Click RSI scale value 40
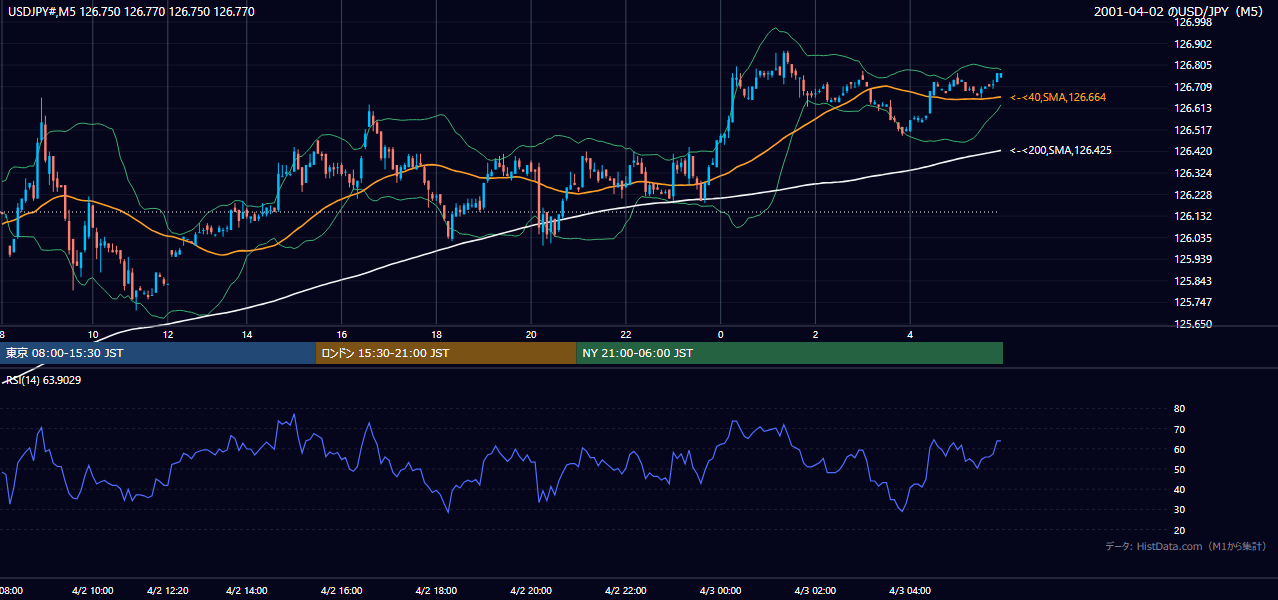 [x=1179, y=489]
